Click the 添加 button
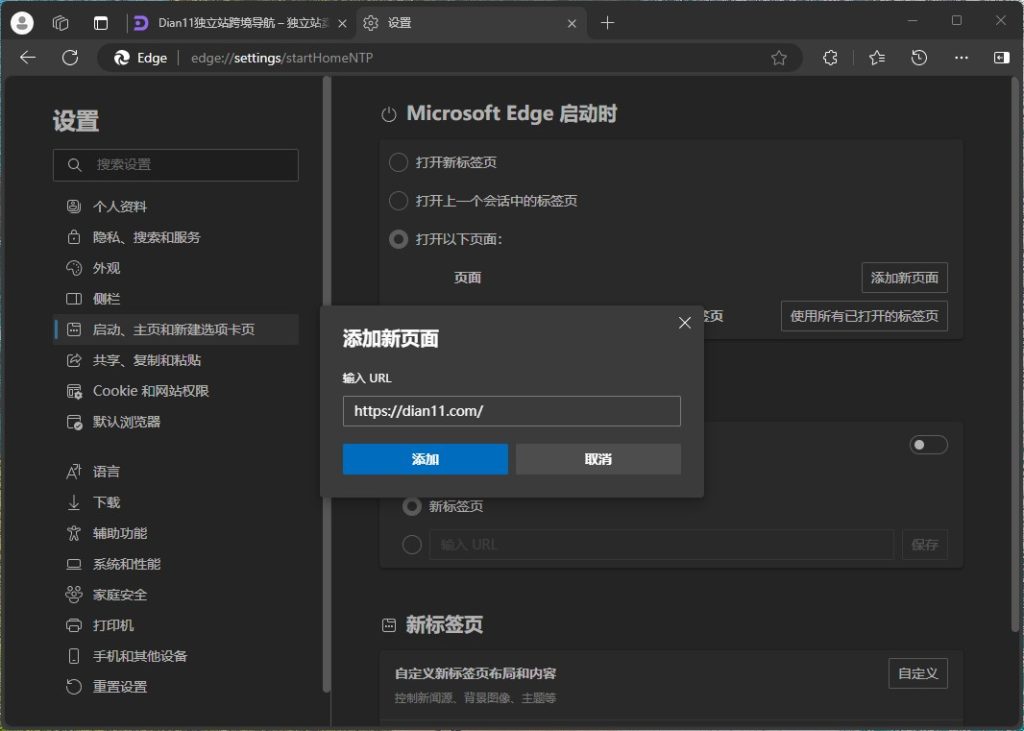This screenshot has height=731, width=1024. point(425,459)
